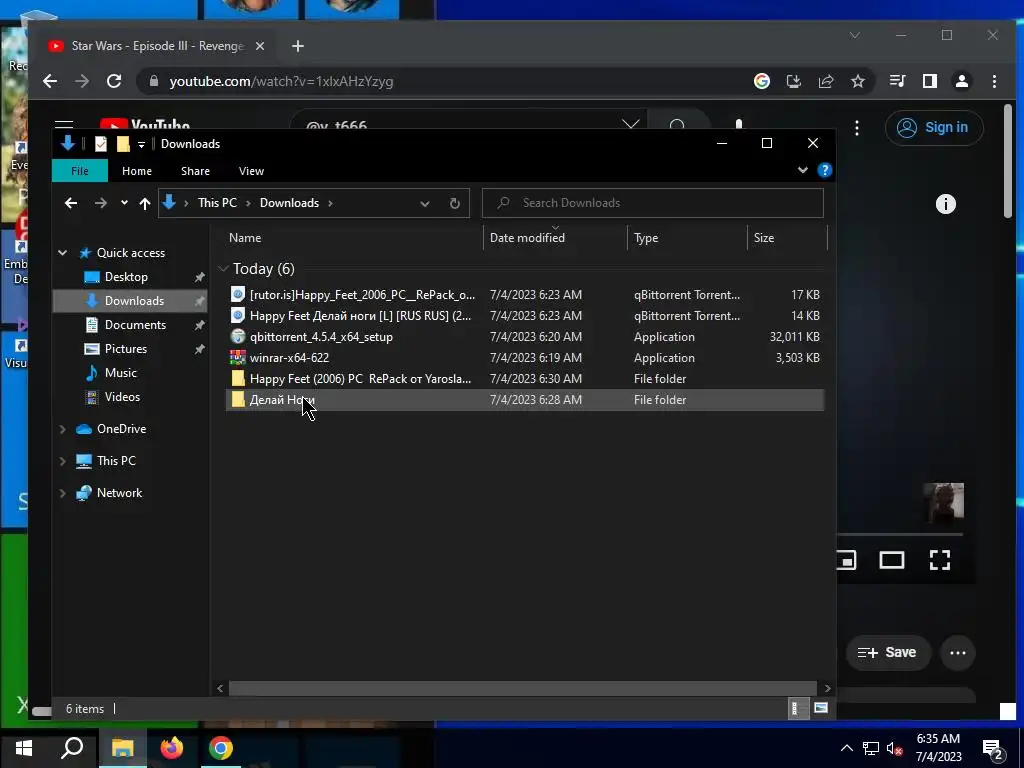Image resolution: width=1024 pixels, height=768 pixels.
Task: Open Windows Start menu
Action: (x=24, y=748)
